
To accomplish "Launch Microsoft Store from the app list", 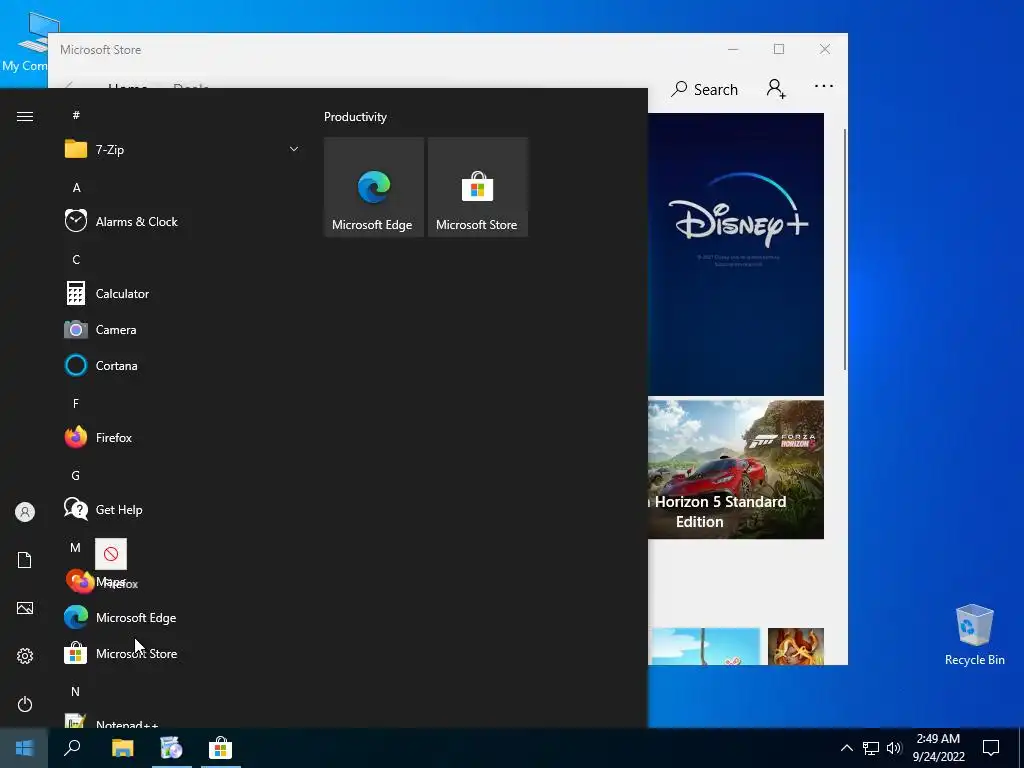I will [x=182, y=653].
